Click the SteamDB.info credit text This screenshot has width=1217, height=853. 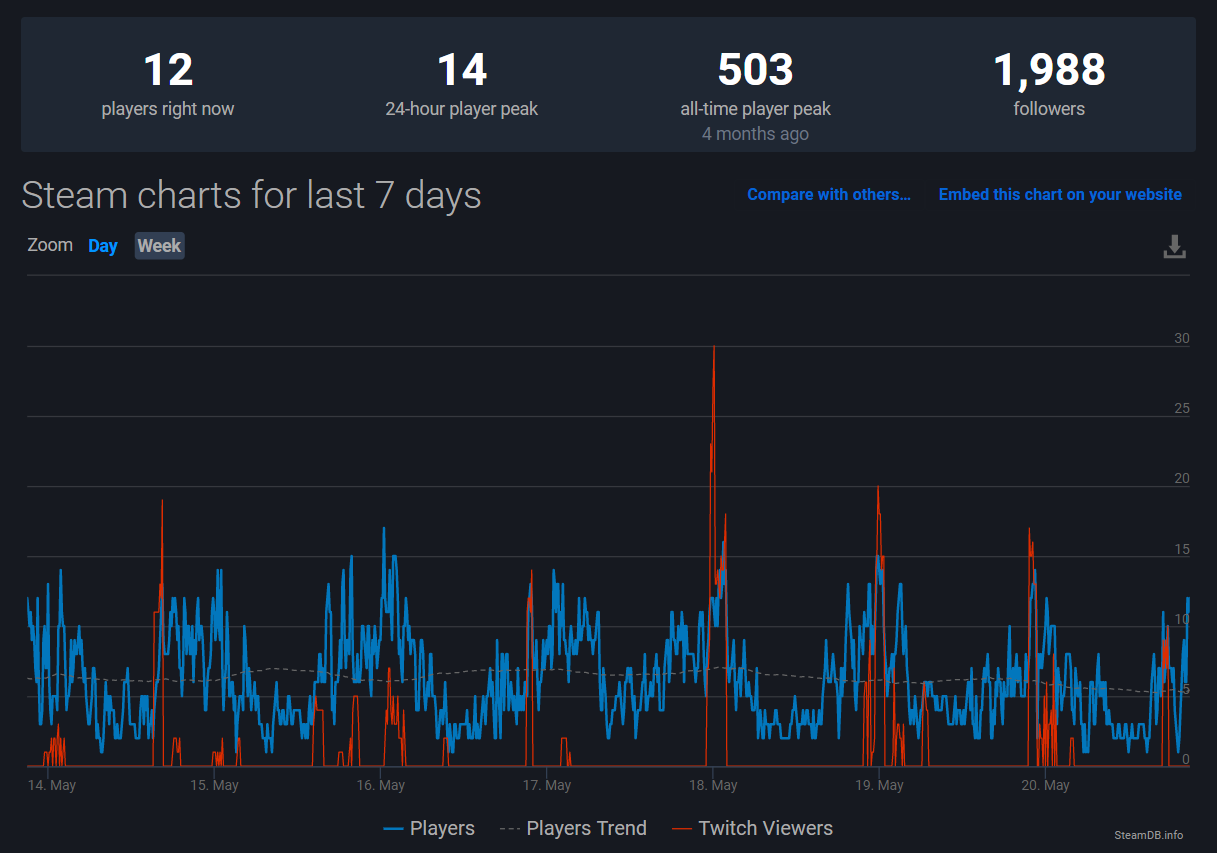[1149, 835]
